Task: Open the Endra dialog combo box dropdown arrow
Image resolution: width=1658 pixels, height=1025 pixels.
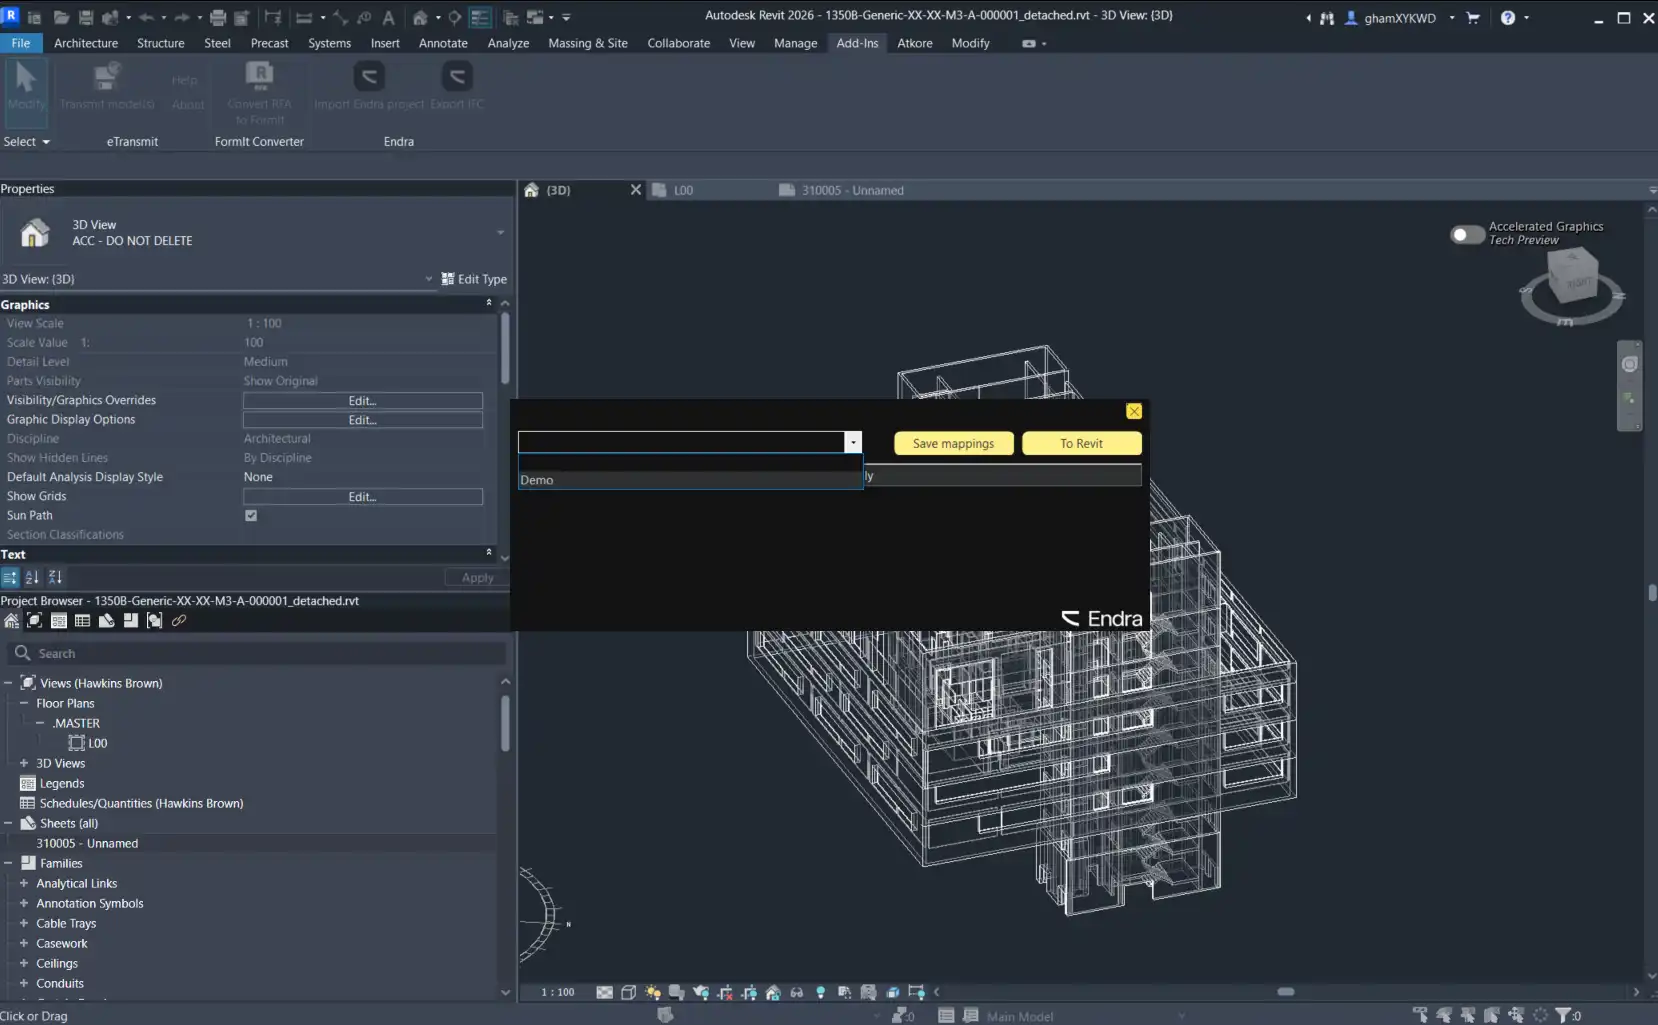Action: 853,443
